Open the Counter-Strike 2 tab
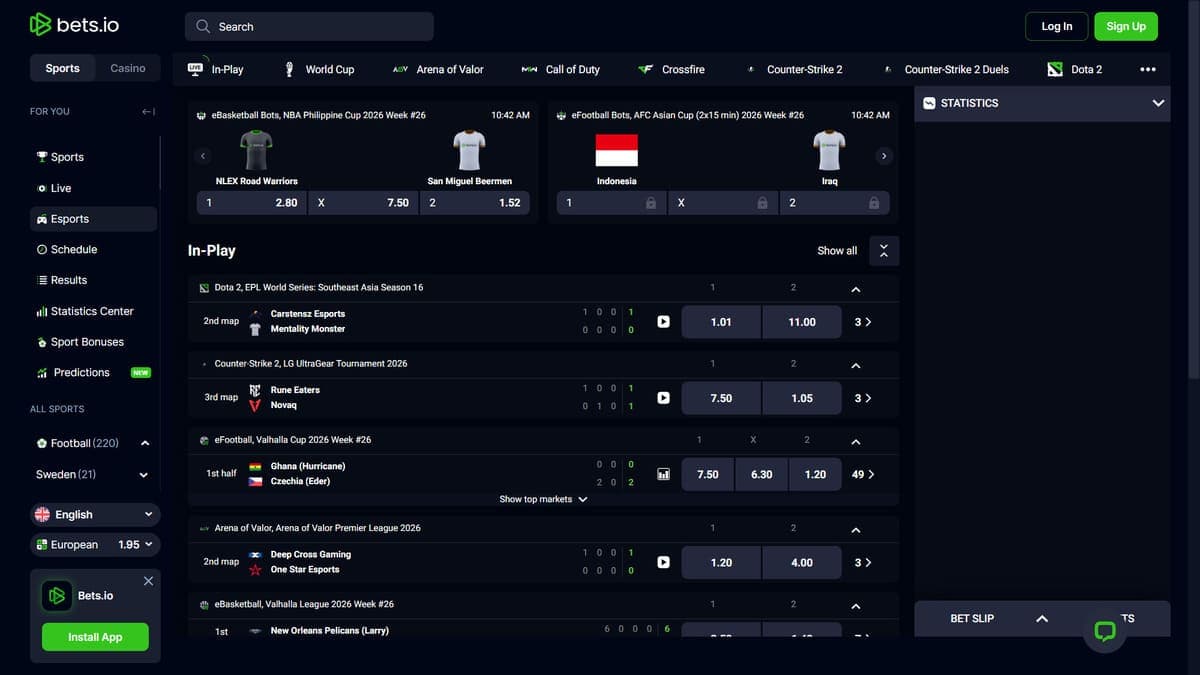The height and width of the screenshot is (675, 1200). (x=795, y=69)
